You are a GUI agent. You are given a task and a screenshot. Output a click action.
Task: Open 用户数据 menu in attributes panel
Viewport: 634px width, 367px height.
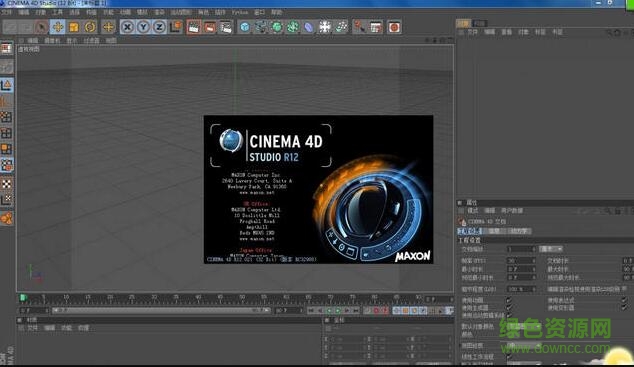point(512,211)
